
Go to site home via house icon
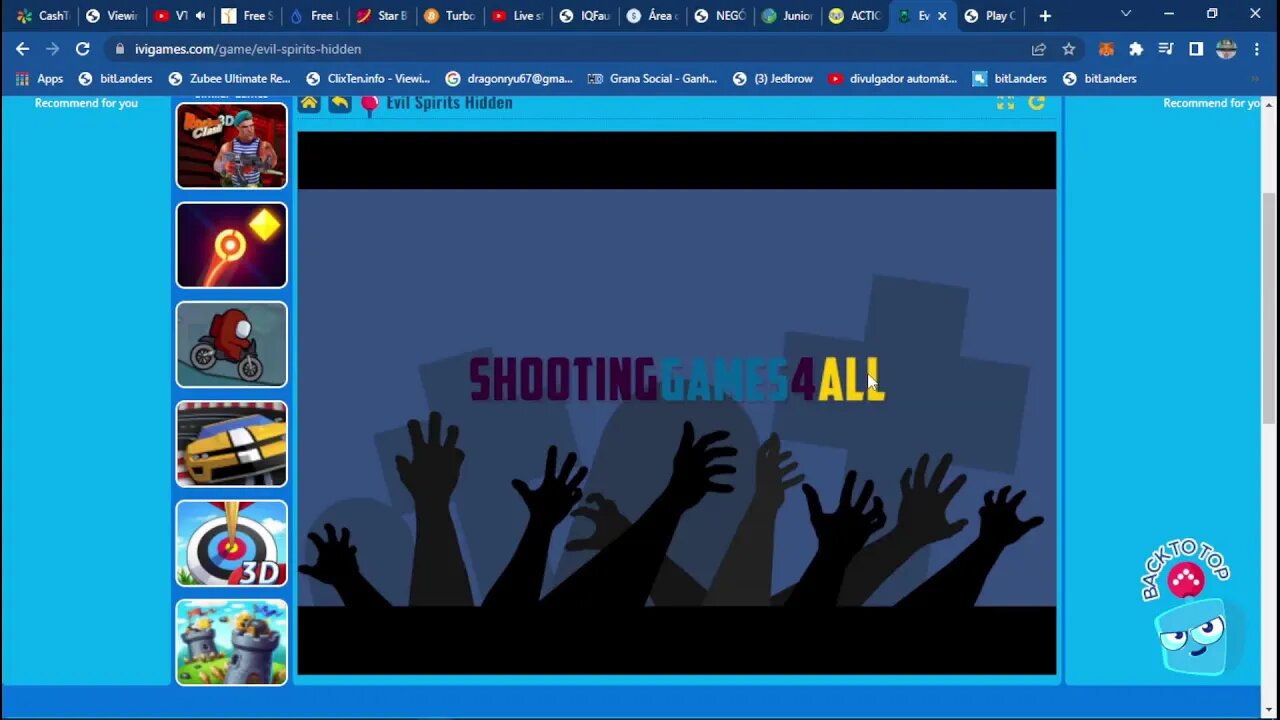point(309,103)
